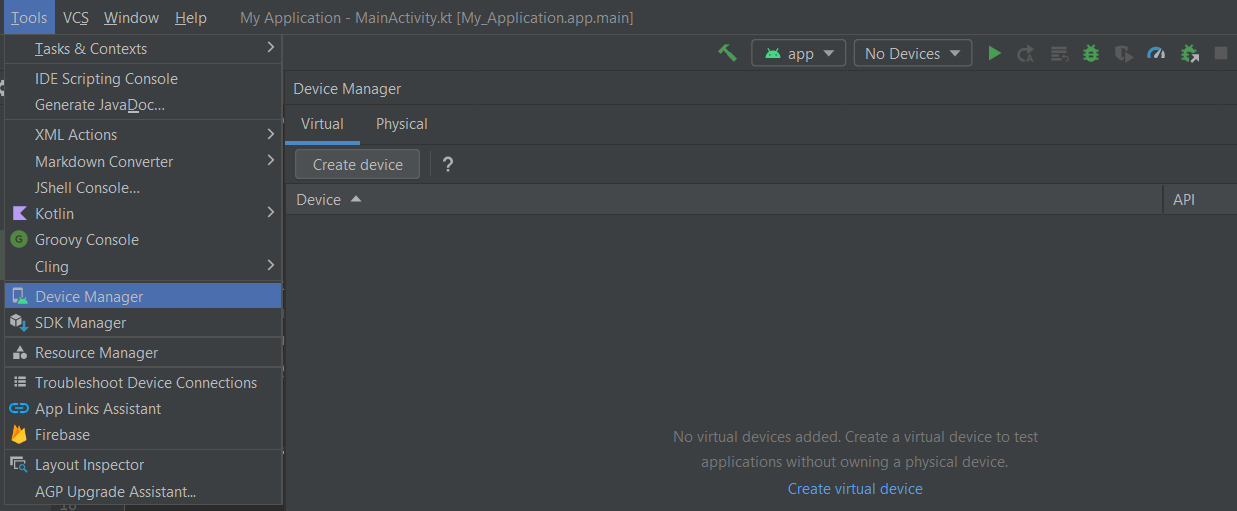Open the app run configuration dropdown
This screenshot has height=511, width=1237.
coord(799,53)
